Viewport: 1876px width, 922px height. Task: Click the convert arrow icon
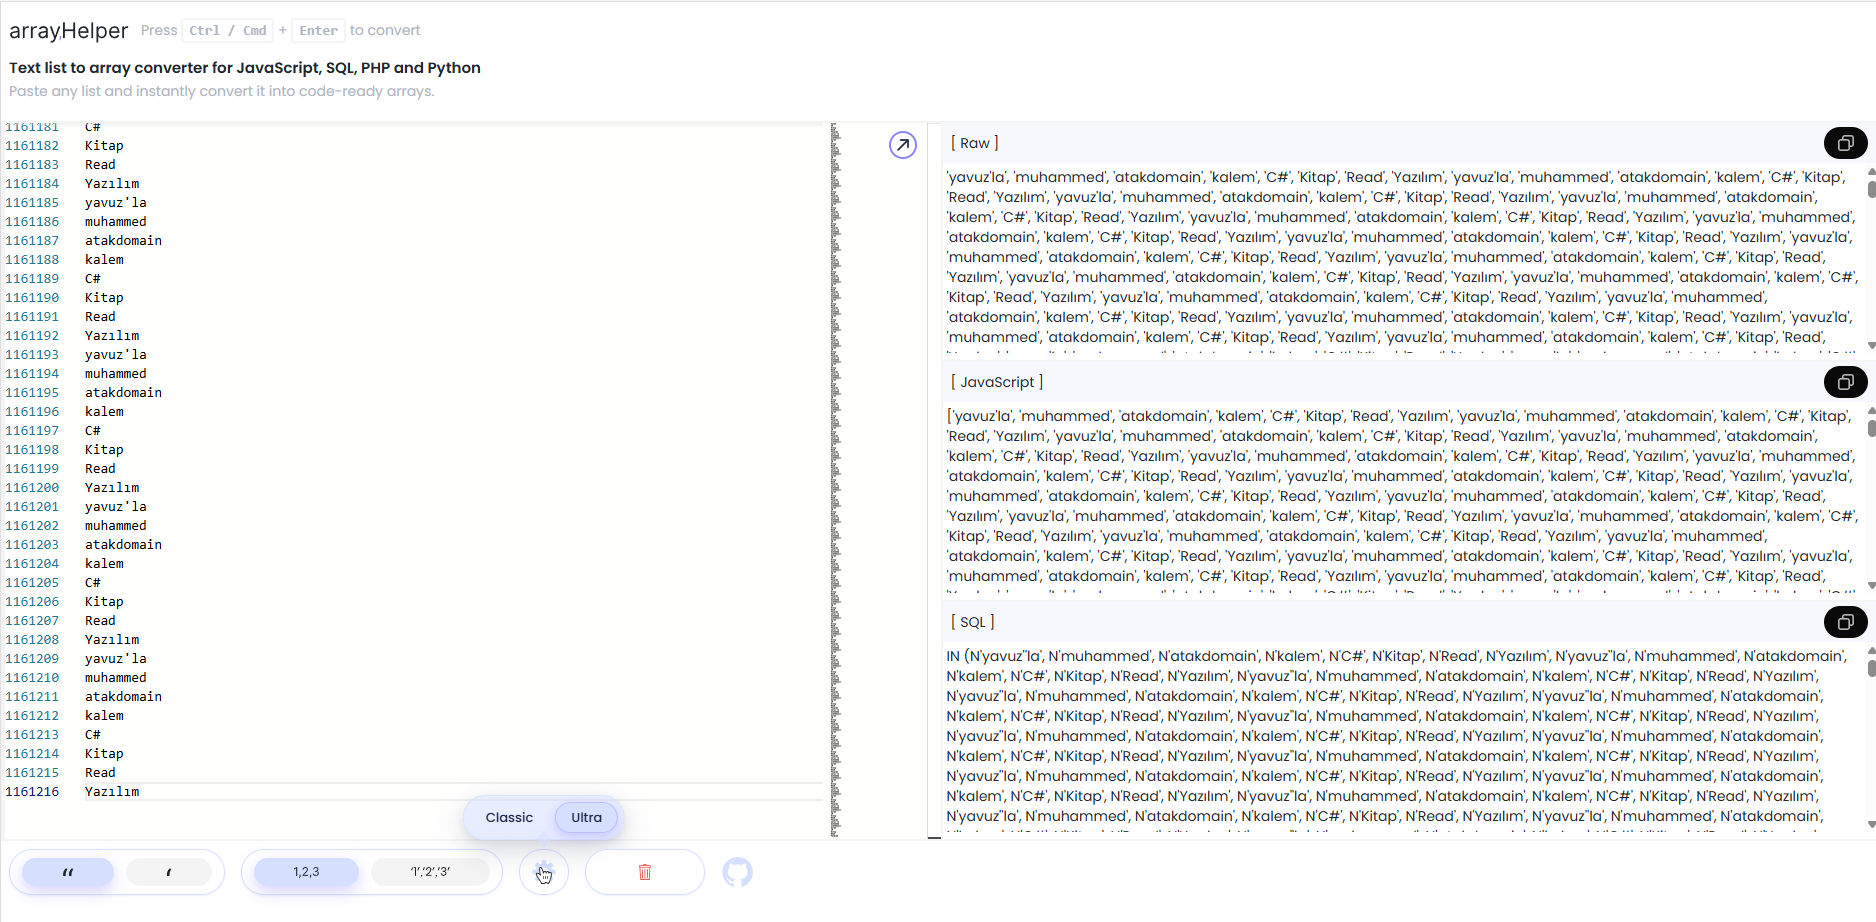point(902,145)
